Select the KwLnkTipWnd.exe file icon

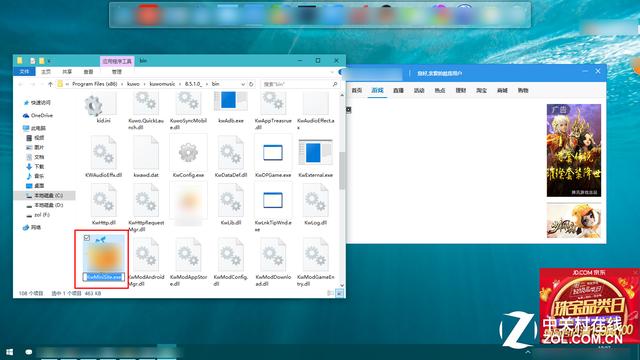click(x=273, y=200)
